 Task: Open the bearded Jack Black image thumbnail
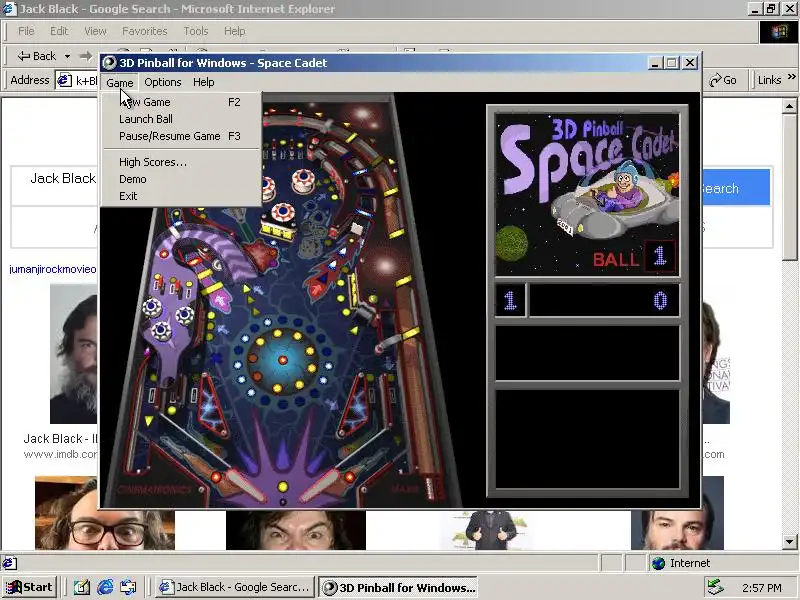73,354
